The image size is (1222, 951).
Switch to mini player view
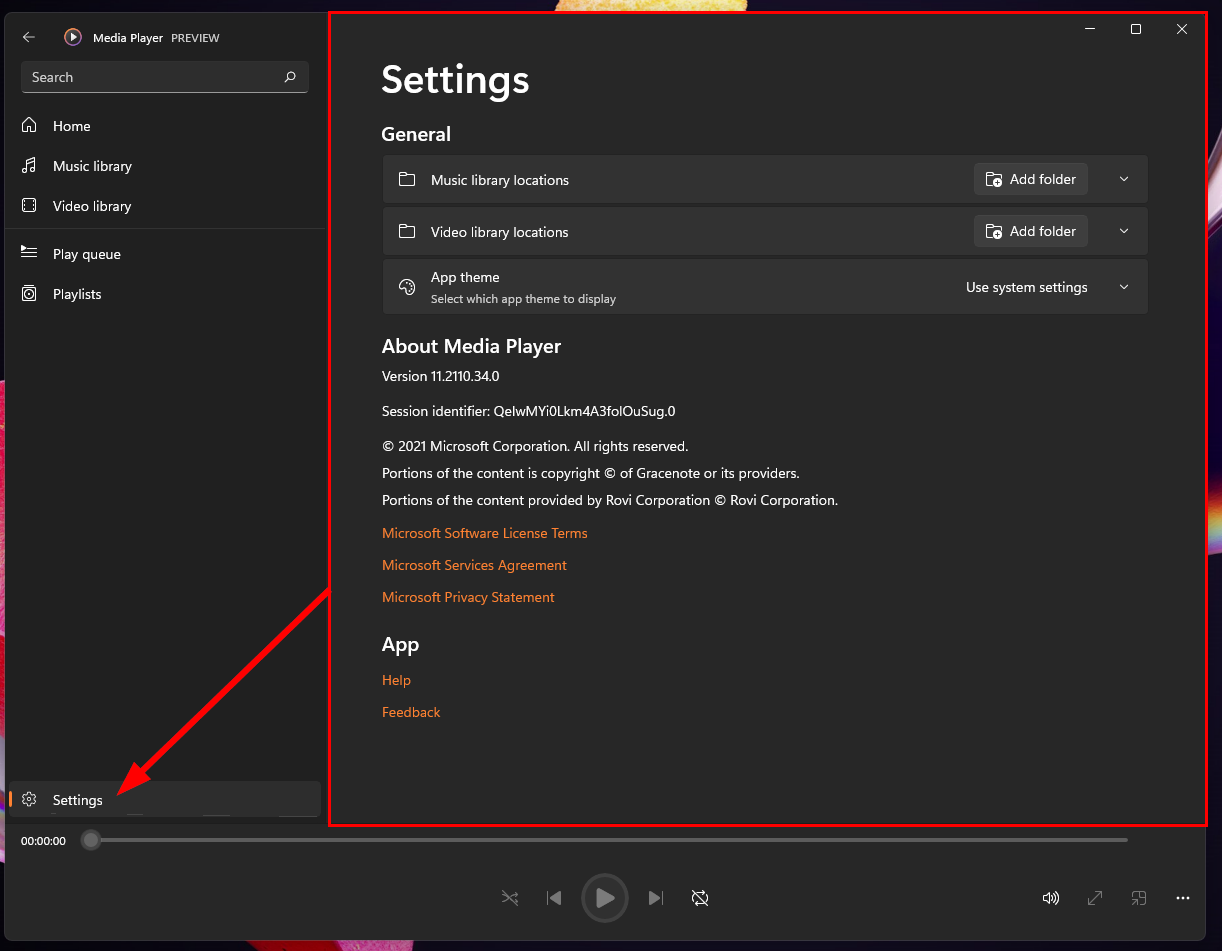click(x=1139, y=898)
